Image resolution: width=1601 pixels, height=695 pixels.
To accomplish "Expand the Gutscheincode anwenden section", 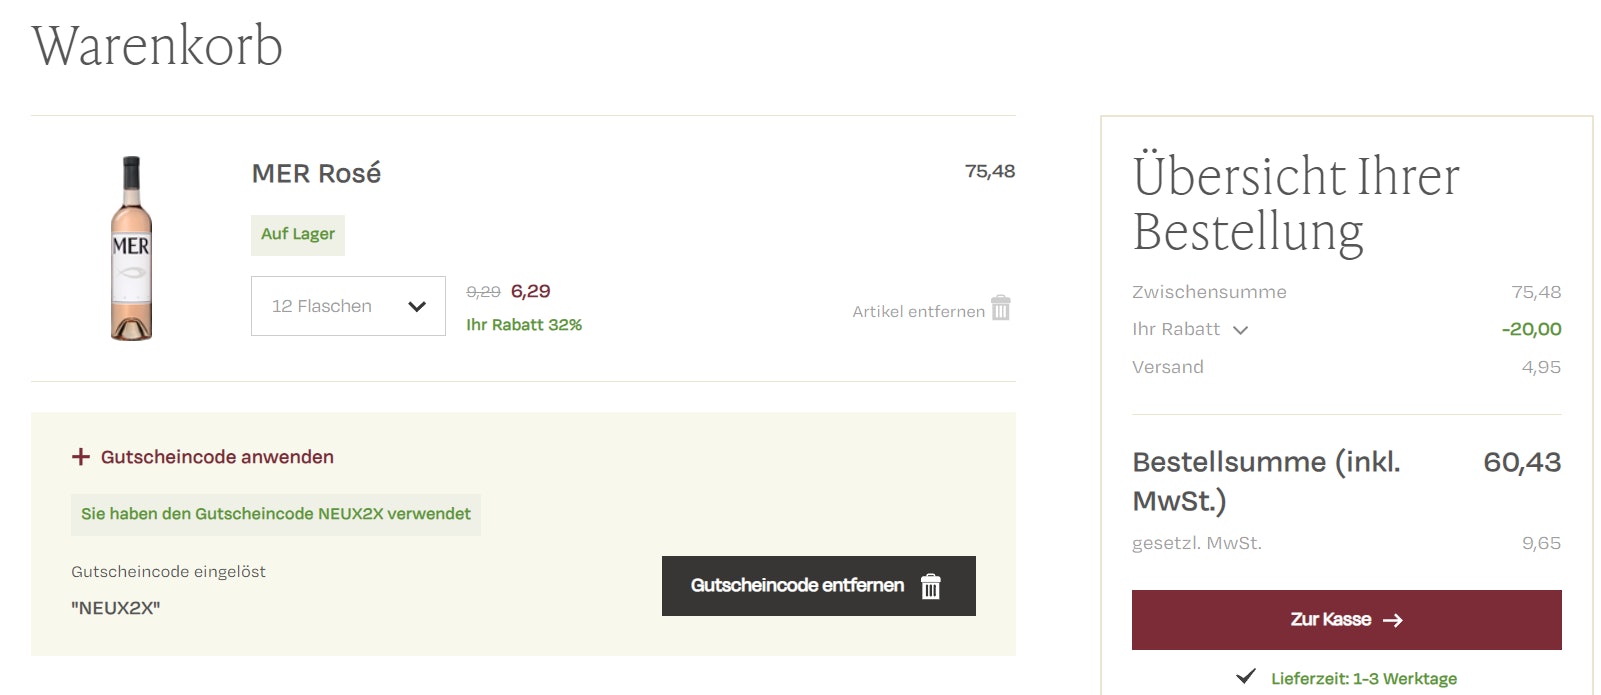I will point(217,457).
